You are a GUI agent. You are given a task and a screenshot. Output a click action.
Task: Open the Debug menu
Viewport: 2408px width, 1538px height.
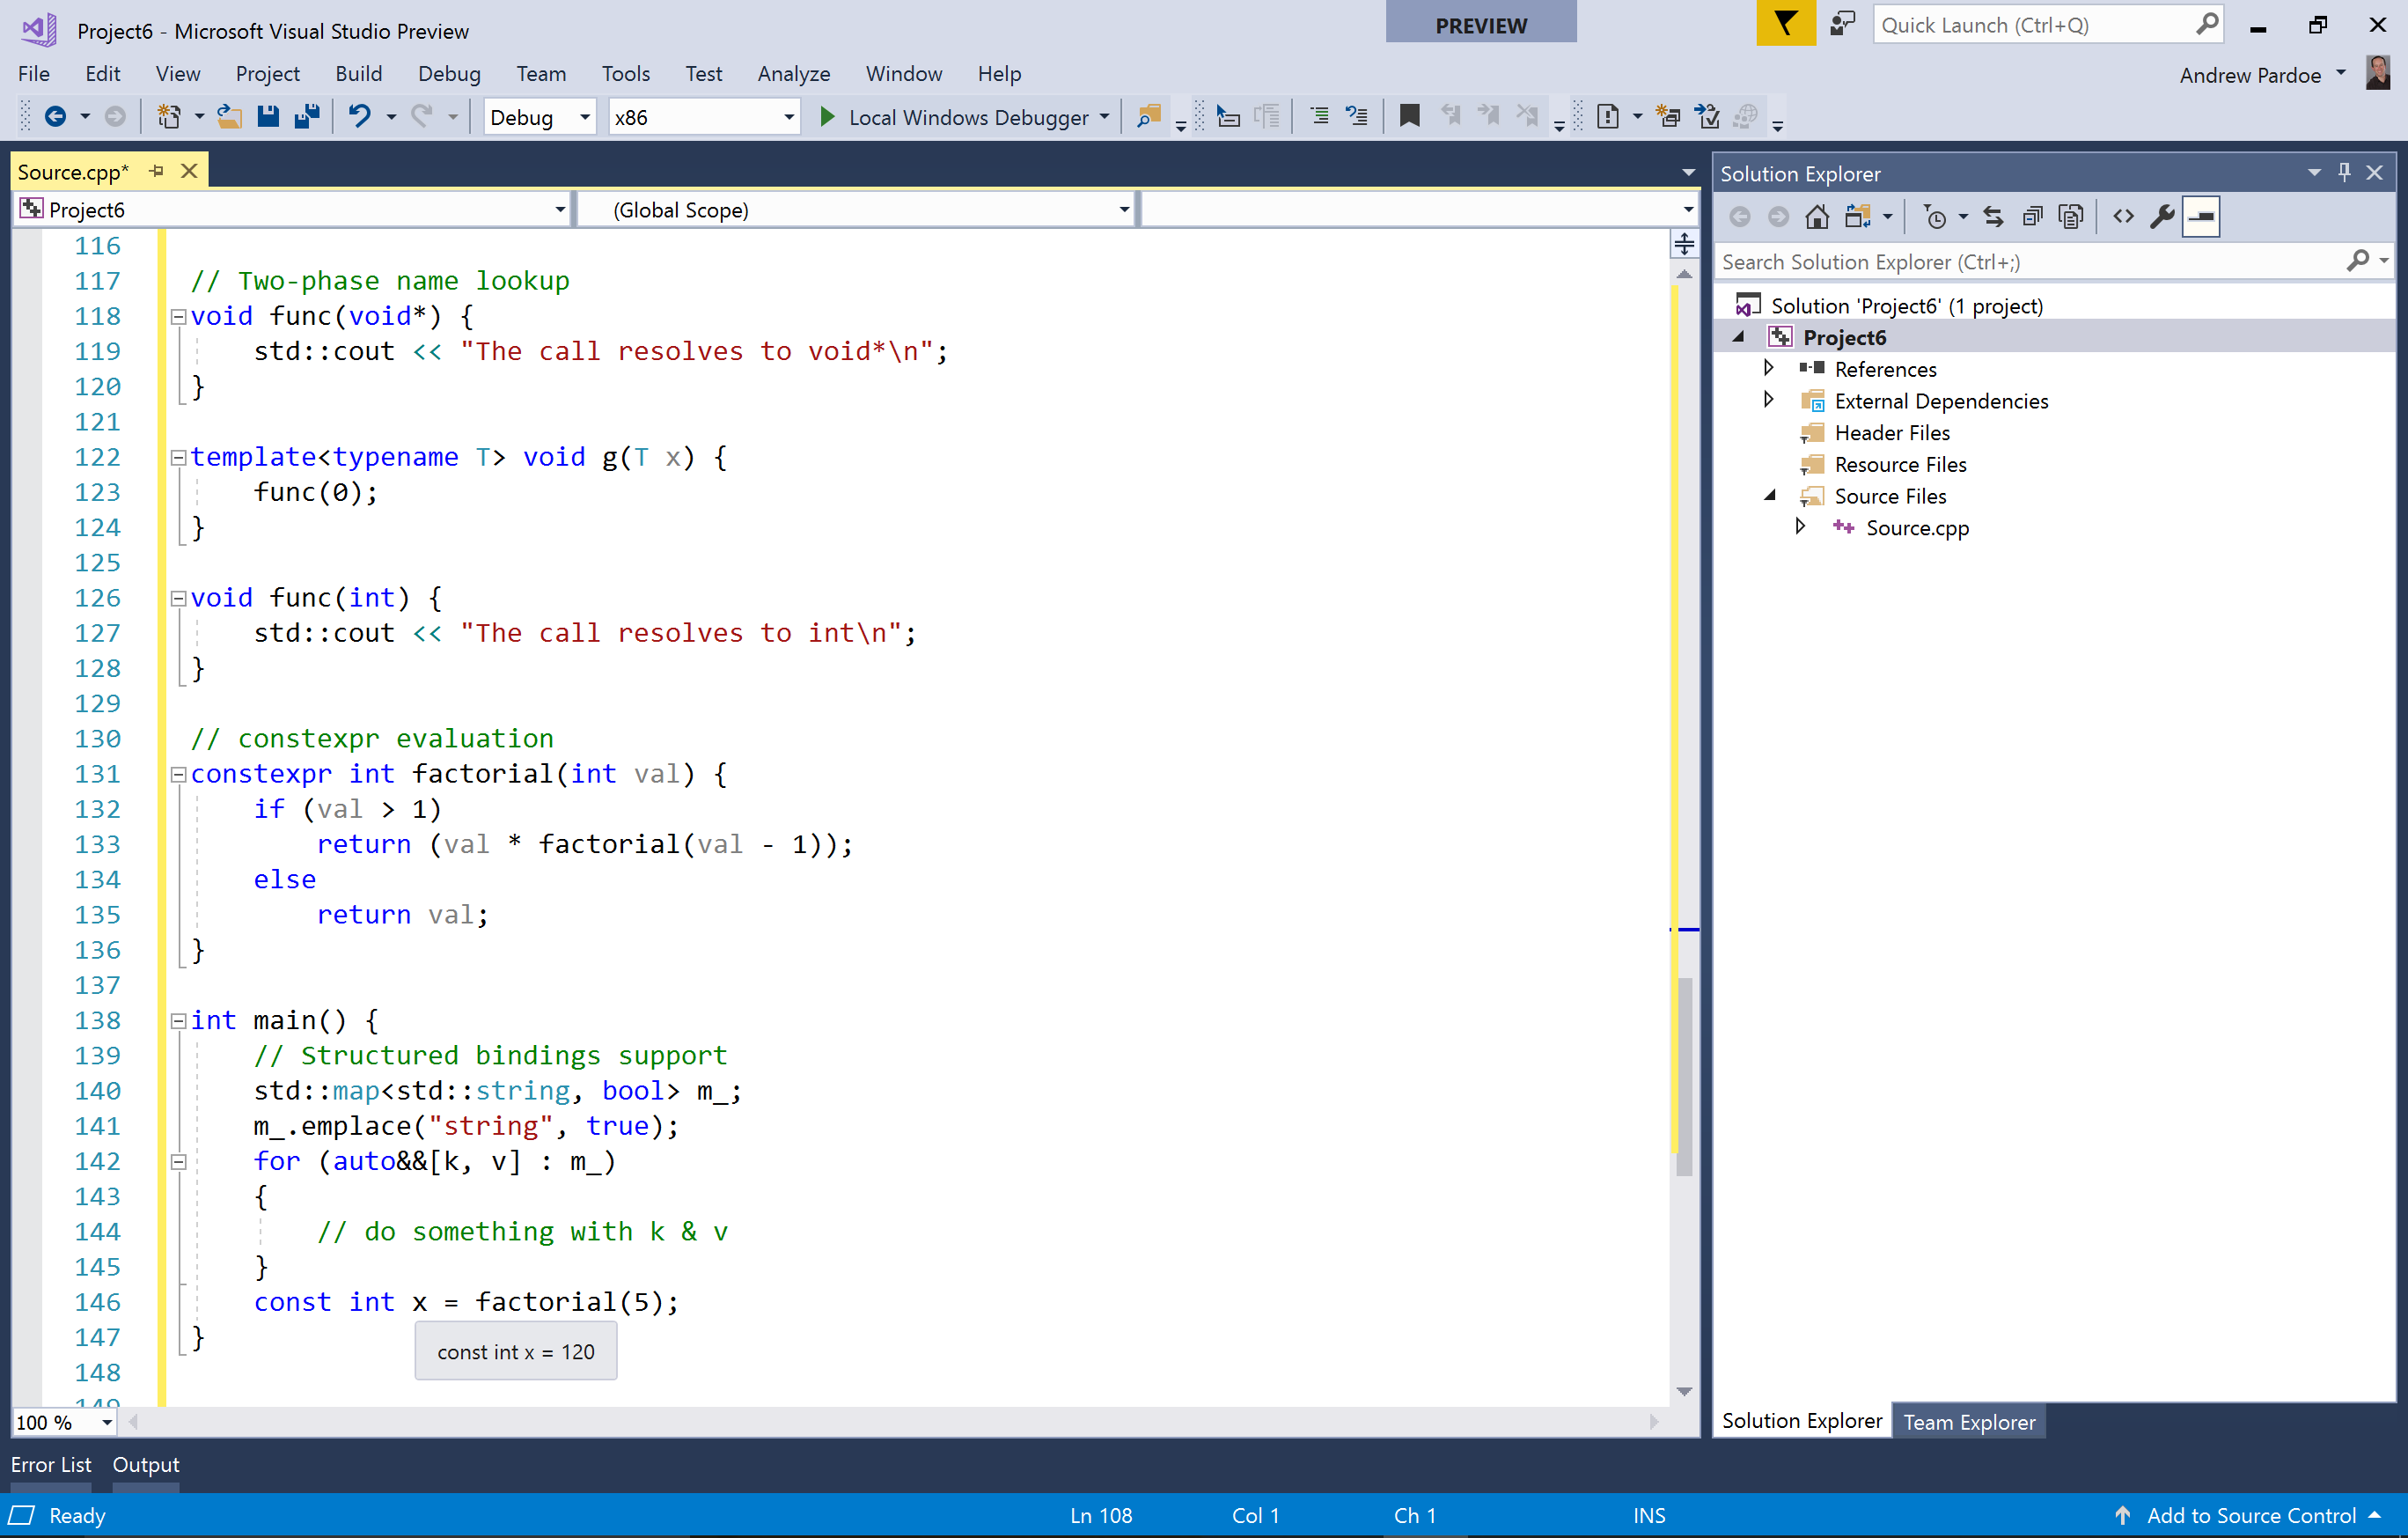[x=449, y=73]
